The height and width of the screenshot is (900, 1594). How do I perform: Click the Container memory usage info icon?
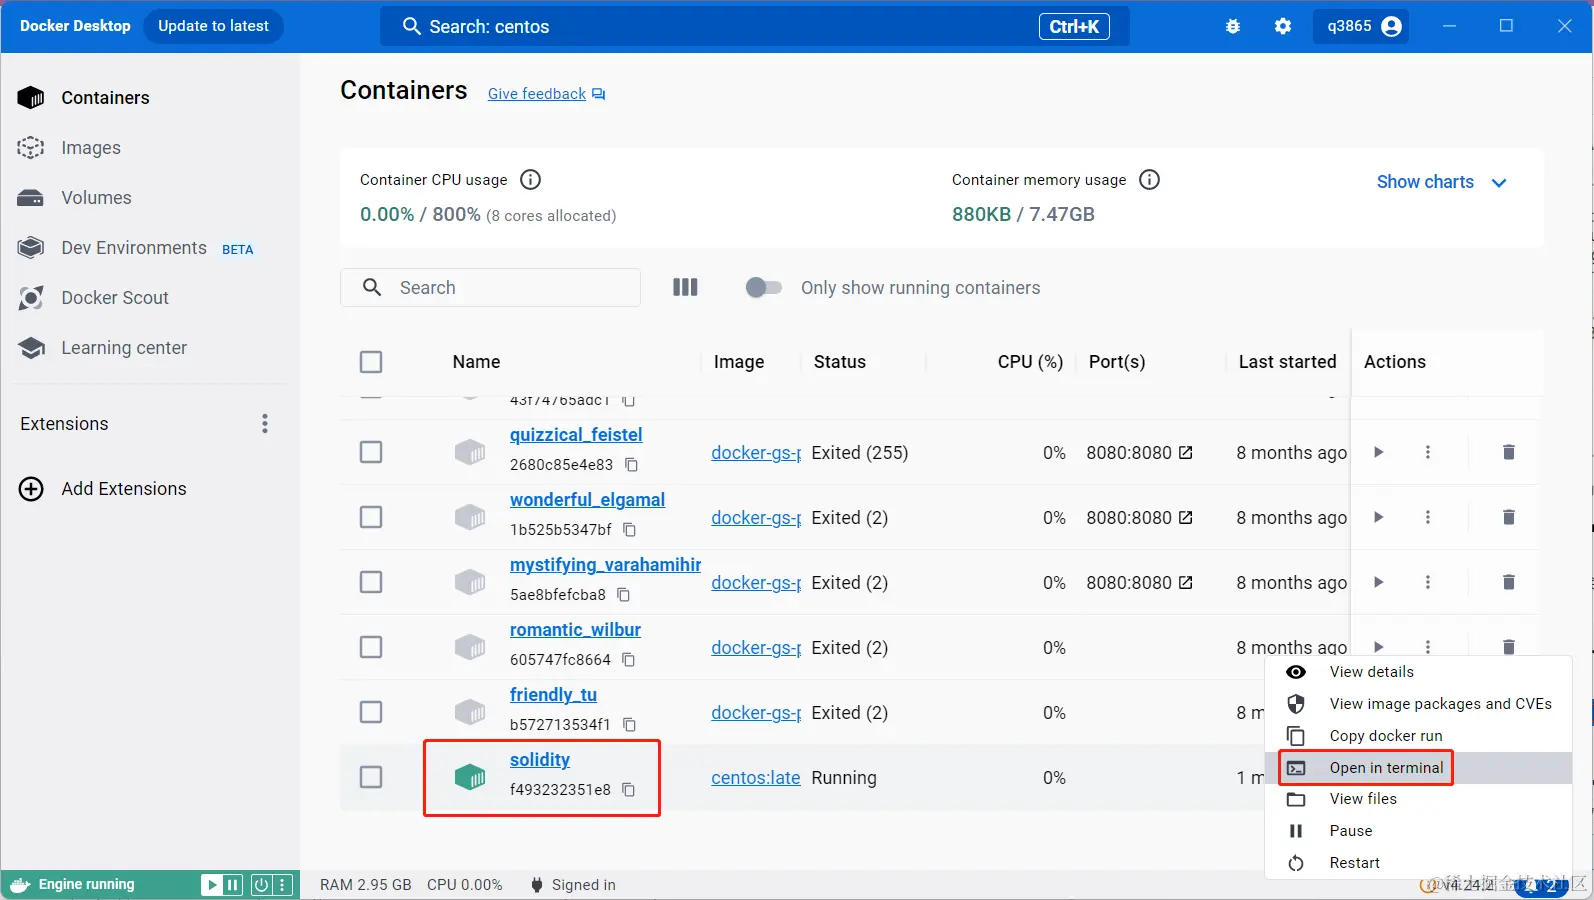tap(1150, 180)
